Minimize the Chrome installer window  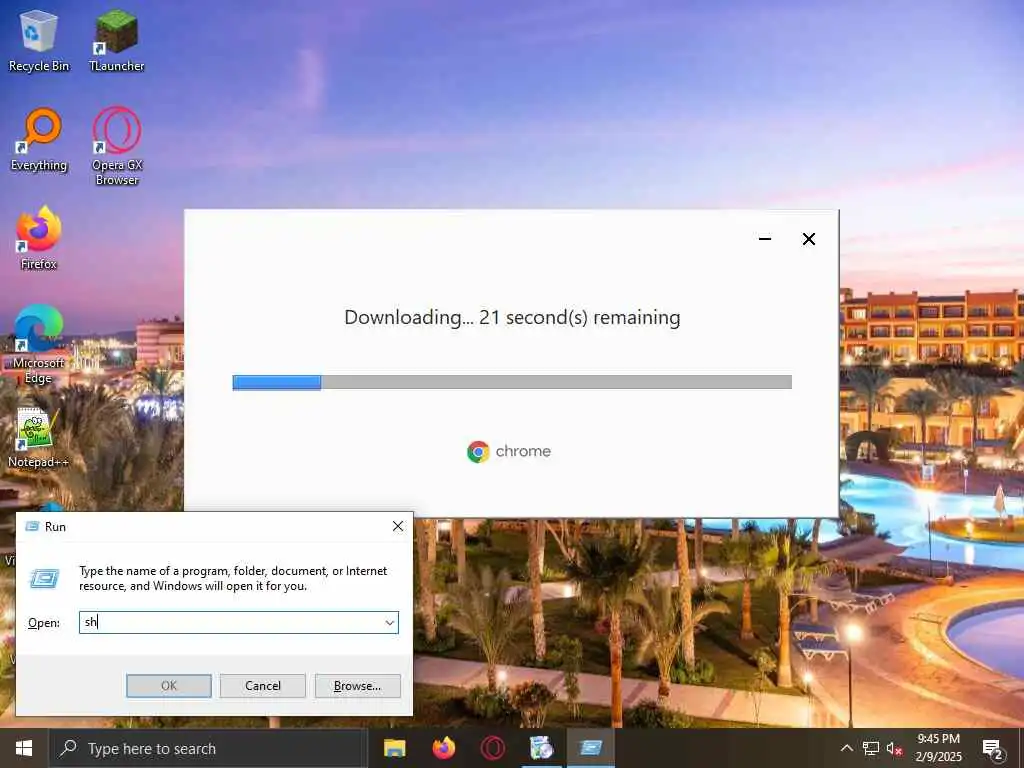coord(765,239)
